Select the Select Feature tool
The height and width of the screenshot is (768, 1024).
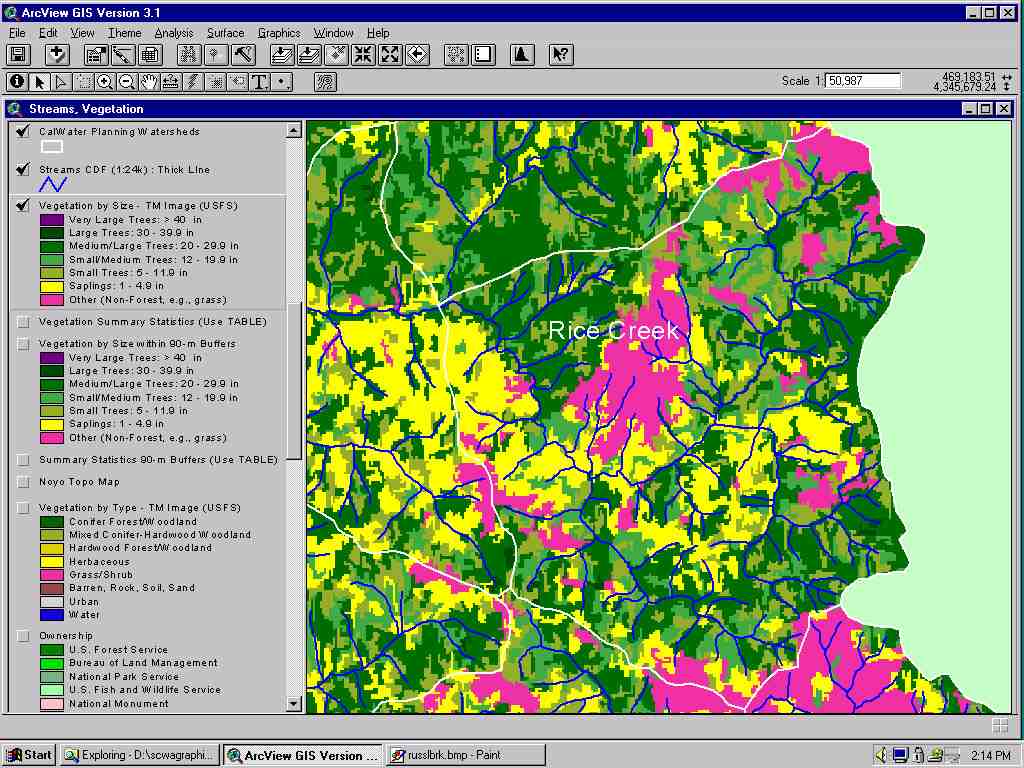pos(83,82)
